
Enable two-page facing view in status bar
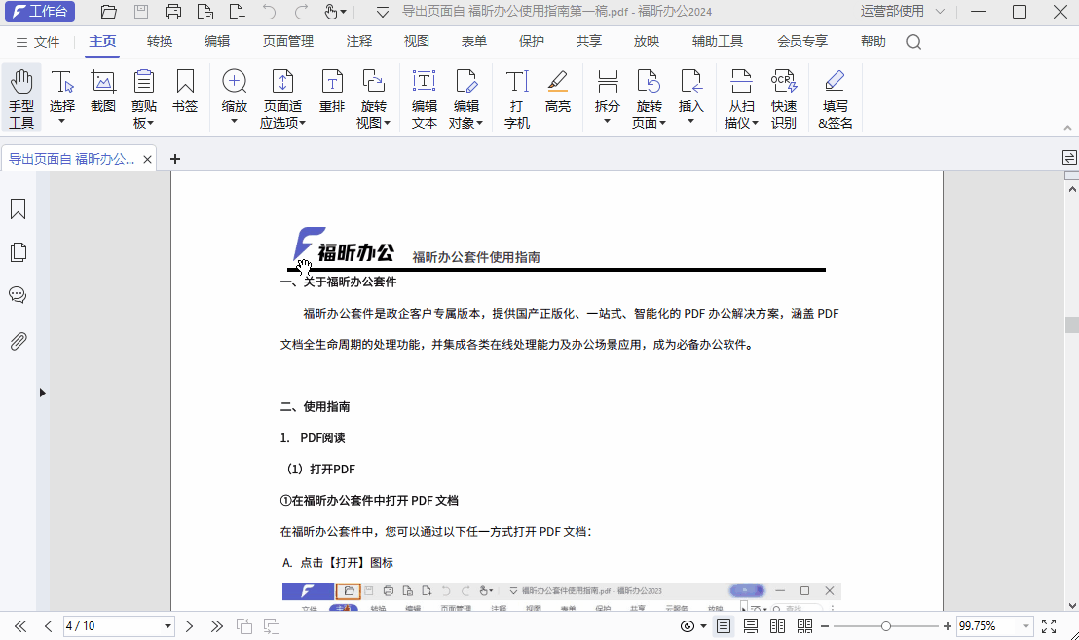tap(776, 626)
